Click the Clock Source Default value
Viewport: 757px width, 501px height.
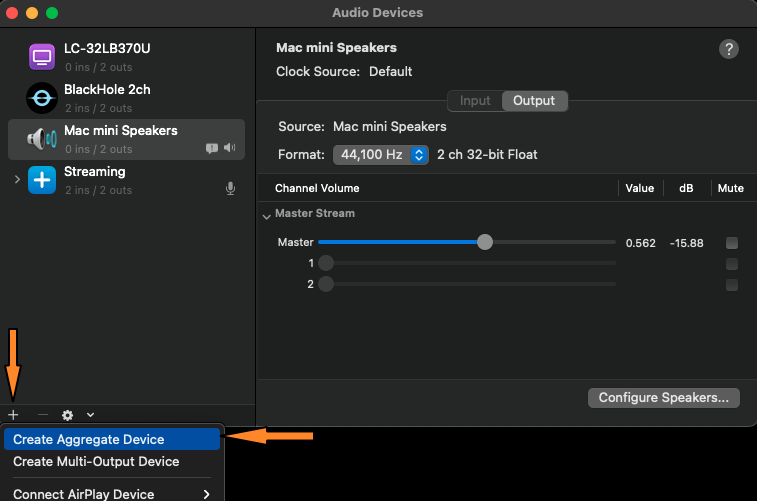391,71
